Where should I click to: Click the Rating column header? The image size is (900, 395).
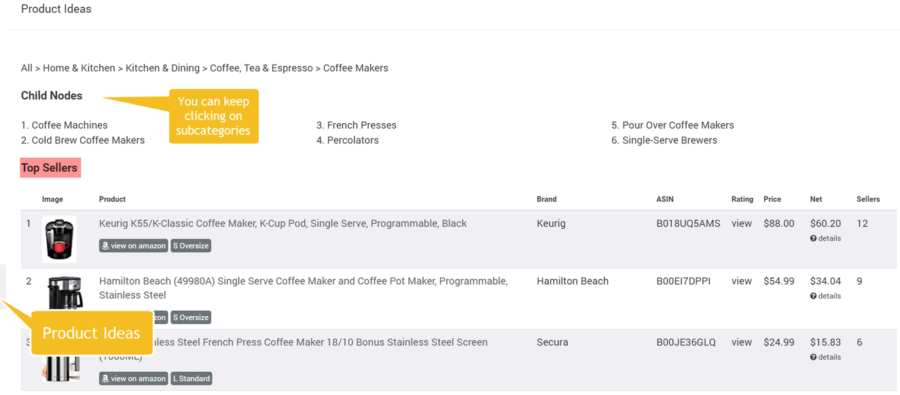pyautogui.click(x=742, y=199)
